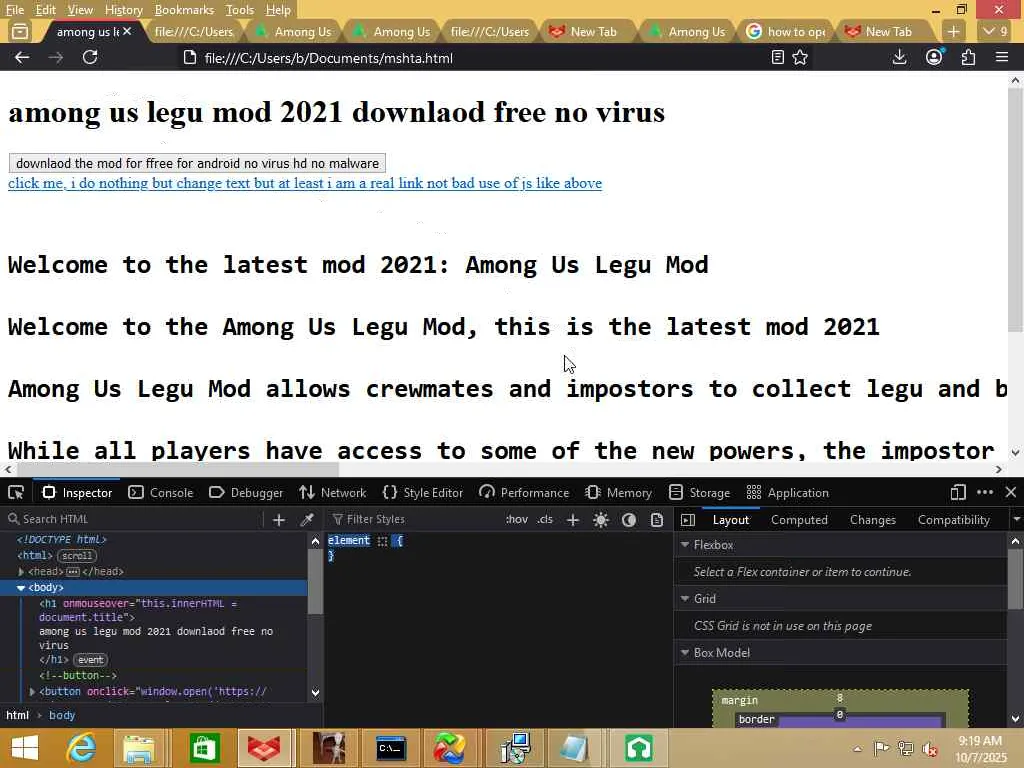Collapse the Grid section
This screenshot has width=1024, height=768.
(x=685, y=598)
